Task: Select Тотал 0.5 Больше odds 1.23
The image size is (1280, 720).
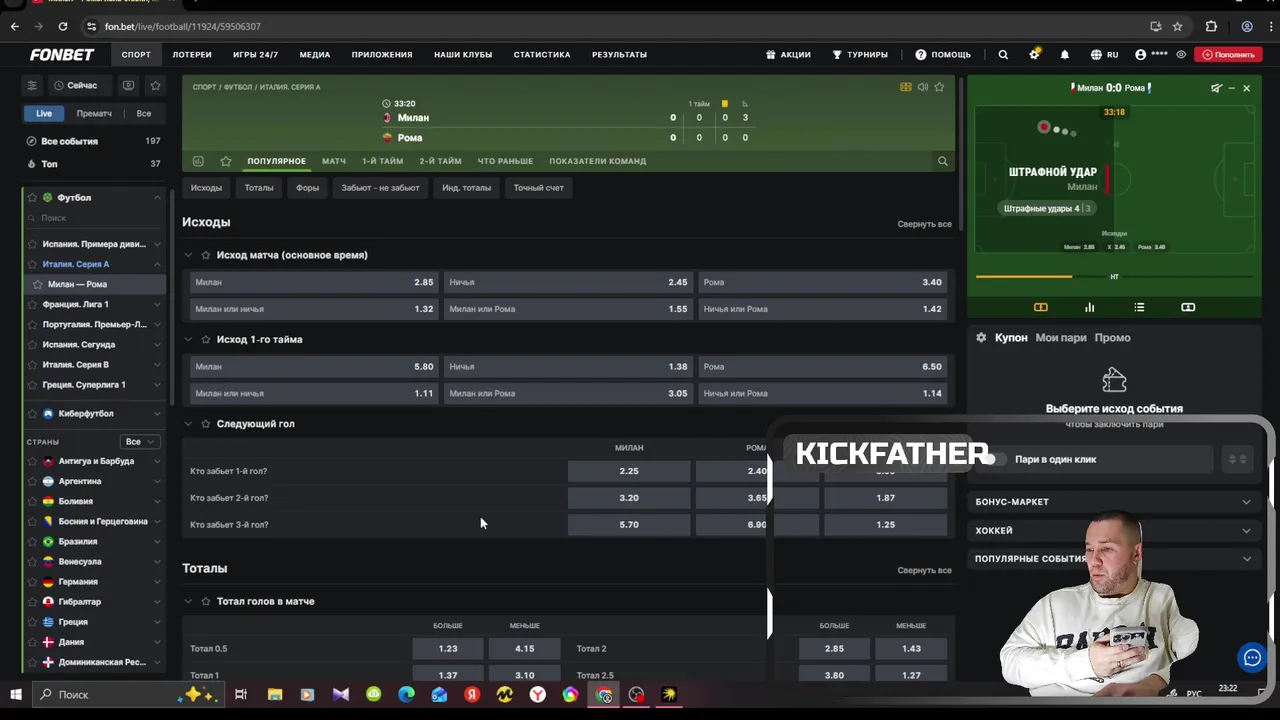Action: click(x=448, y=648)
